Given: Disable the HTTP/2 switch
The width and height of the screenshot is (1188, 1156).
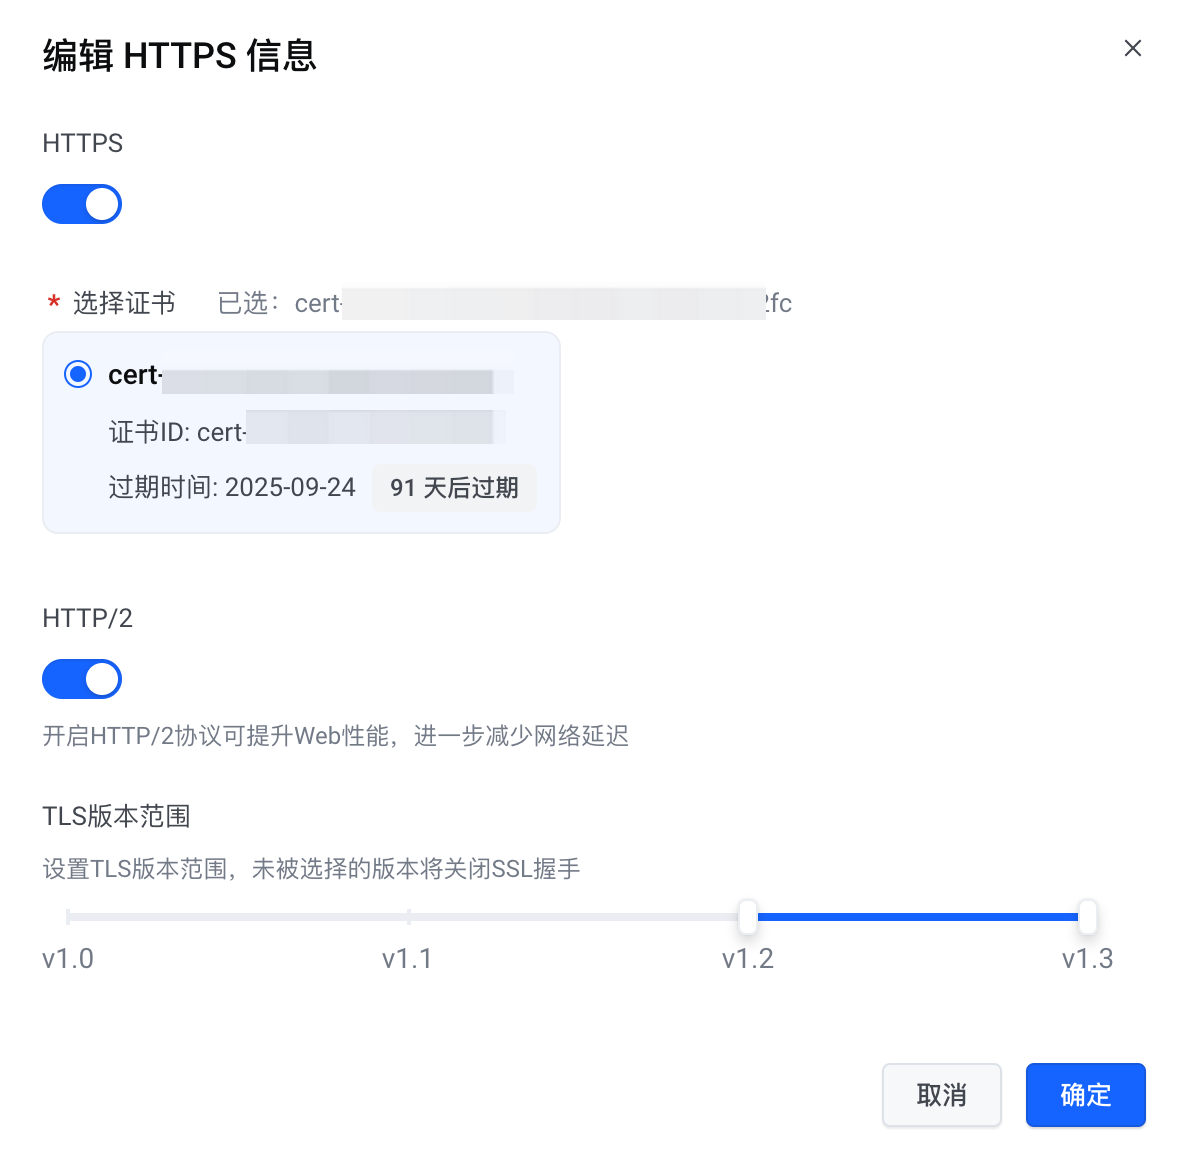Looking at the screenshot, I should pos(82,679).
